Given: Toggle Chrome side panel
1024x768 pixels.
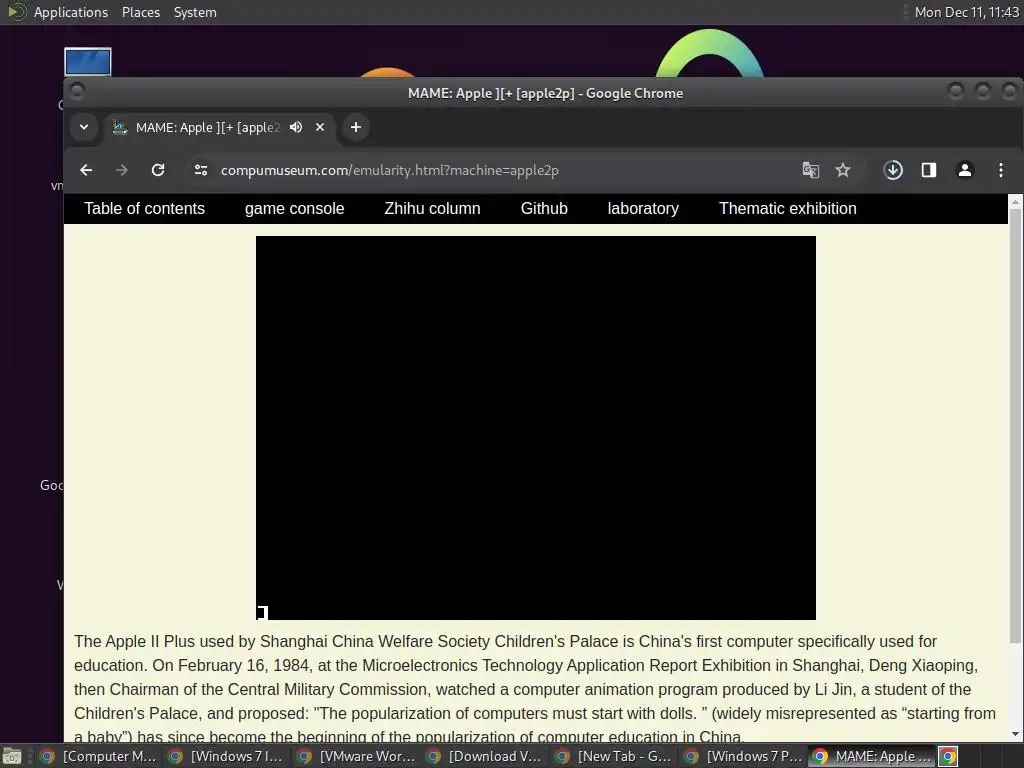Looking at the screenshot, I should point(929,170).
